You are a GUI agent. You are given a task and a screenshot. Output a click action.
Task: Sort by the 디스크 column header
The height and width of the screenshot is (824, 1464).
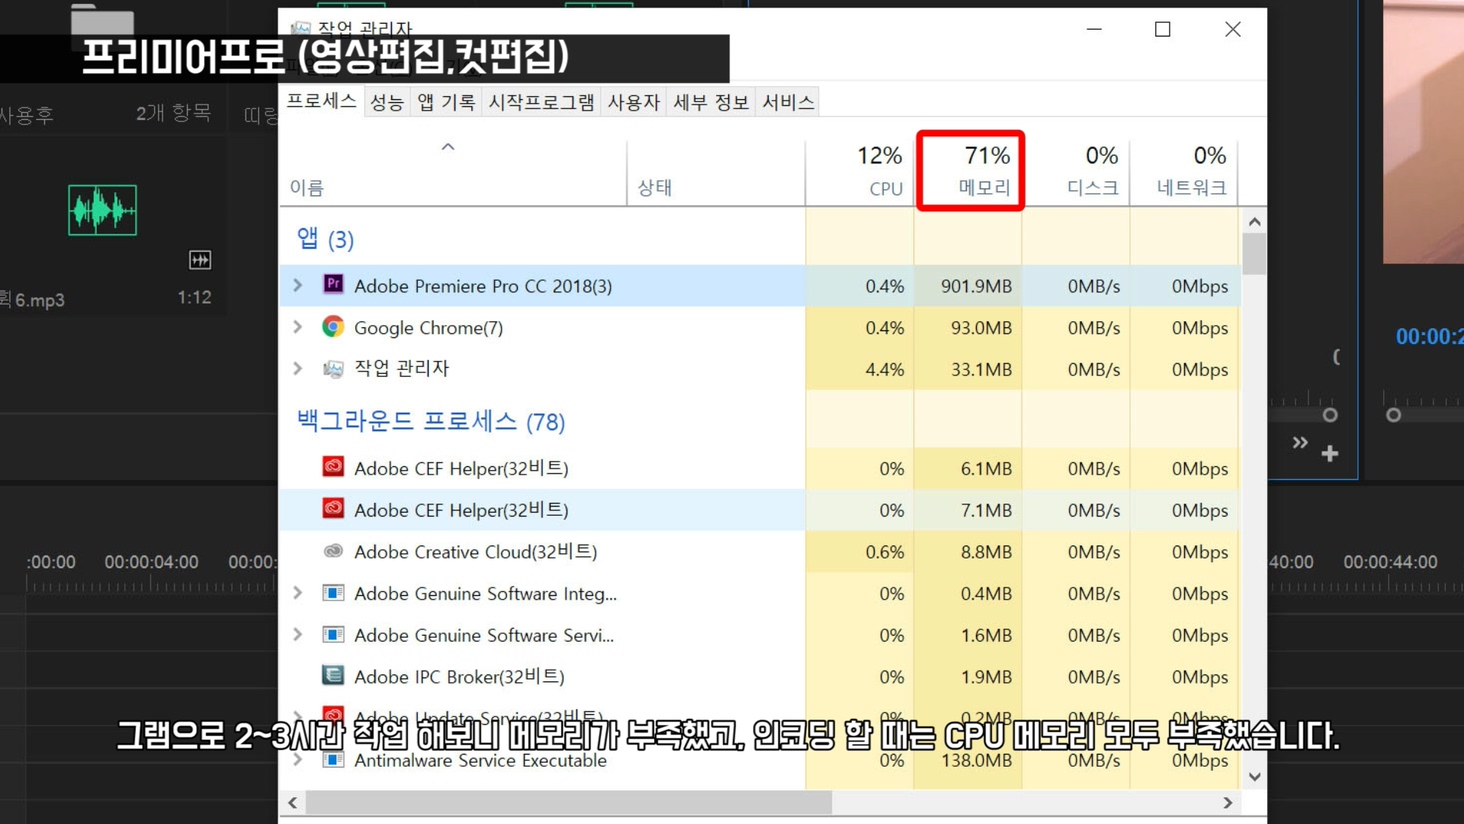point(1076,171)
